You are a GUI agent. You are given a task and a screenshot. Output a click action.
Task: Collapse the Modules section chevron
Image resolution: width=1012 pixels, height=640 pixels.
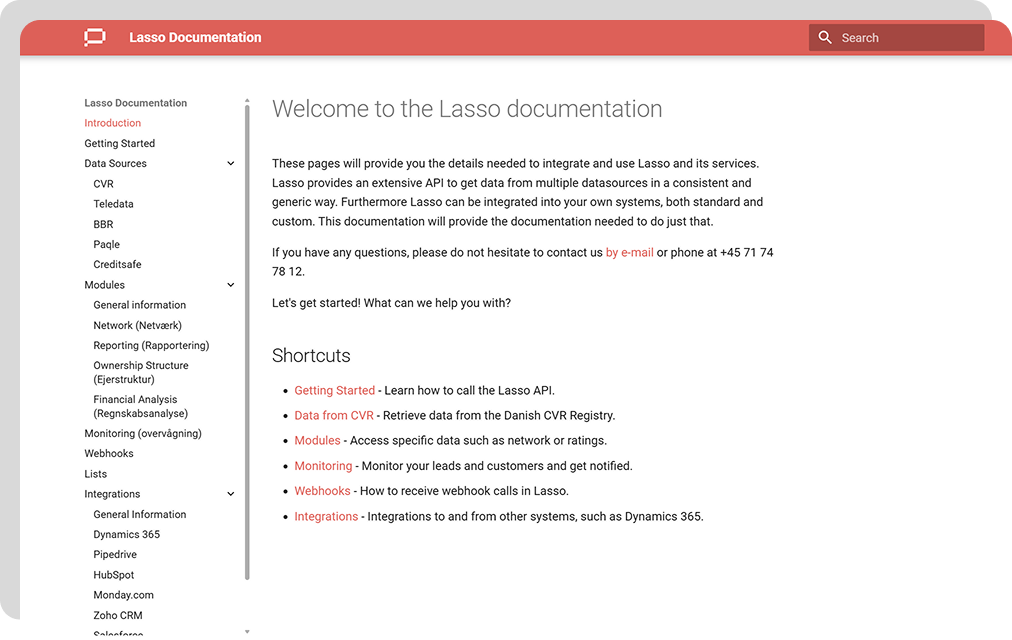click(231, 285)
